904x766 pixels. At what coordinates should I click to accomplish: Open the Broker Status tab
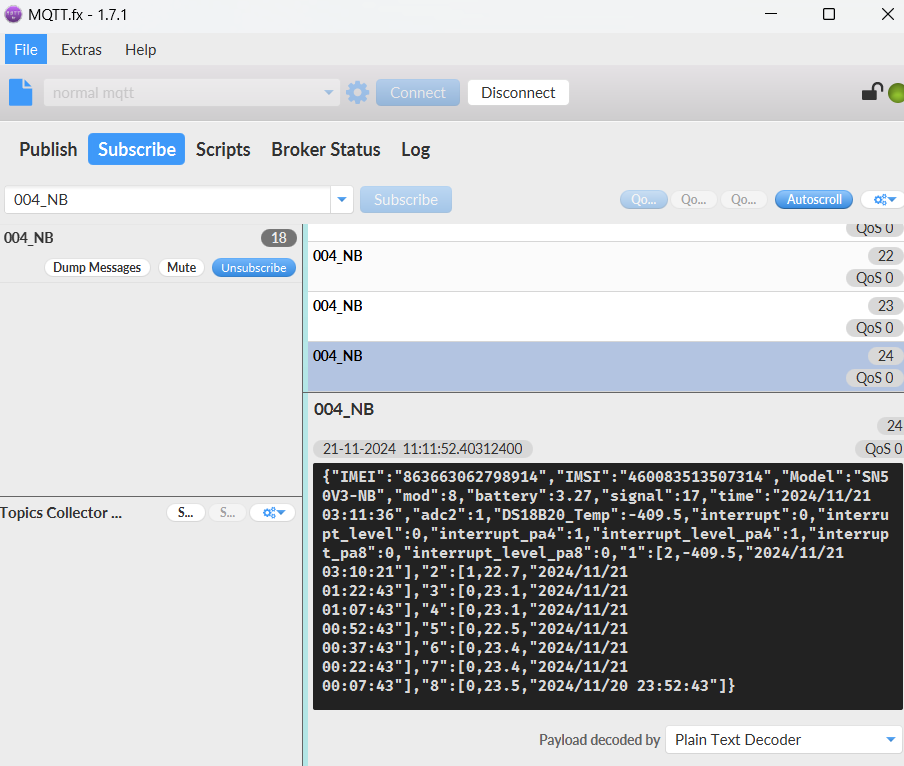[326, 149]
